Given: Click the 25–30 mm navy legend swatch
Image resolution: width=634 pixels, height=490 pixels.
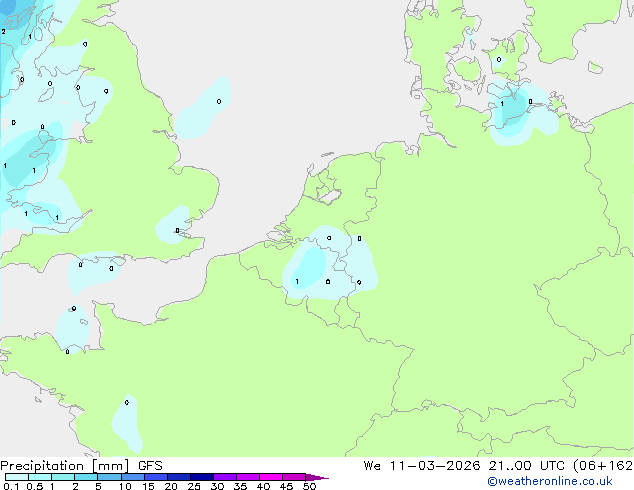Looking at the screenshot, I should pyautogui.click(x=202, y=477).
